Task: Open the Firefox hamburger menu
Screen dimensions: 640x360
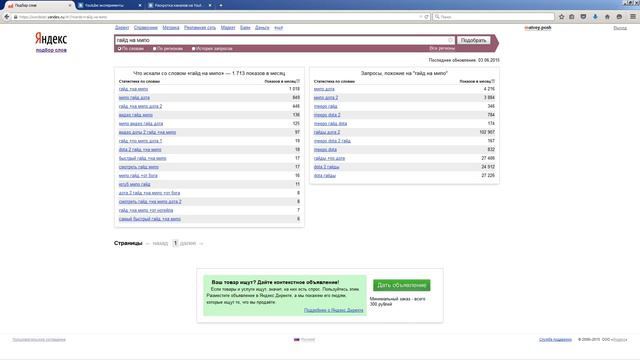Action: (x=633, y=17)
